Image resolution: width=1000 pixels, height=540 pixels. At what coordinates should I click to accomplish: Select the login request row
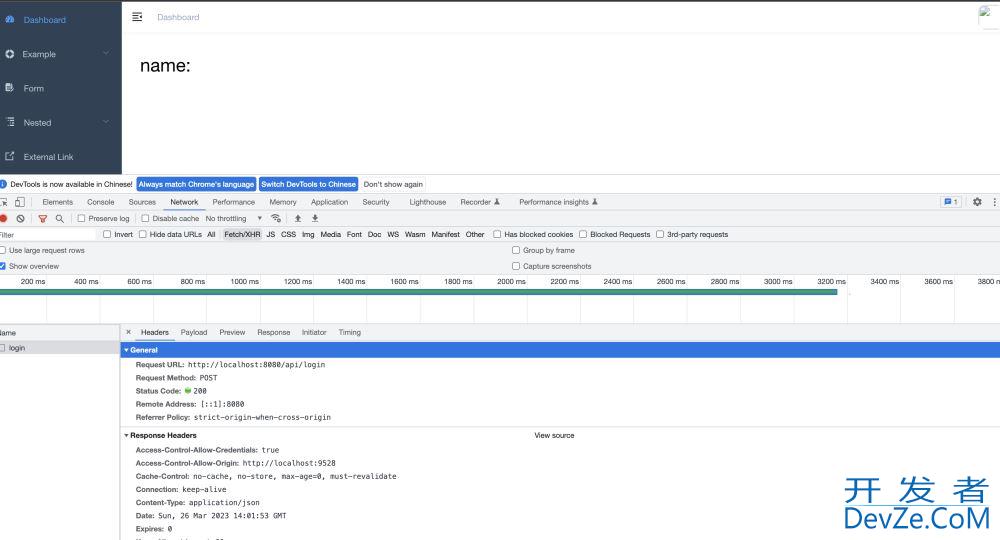coord(60,348)
